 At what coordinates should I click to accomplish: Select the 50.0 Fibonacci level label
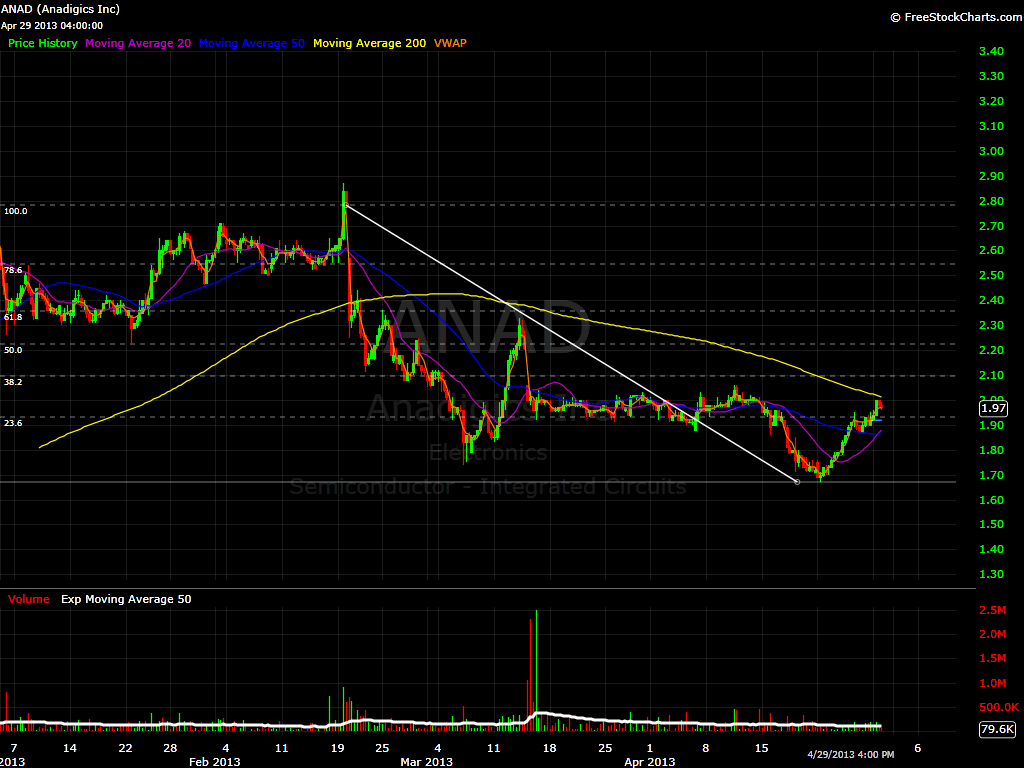pyautogui.click(x=13, y=350)
